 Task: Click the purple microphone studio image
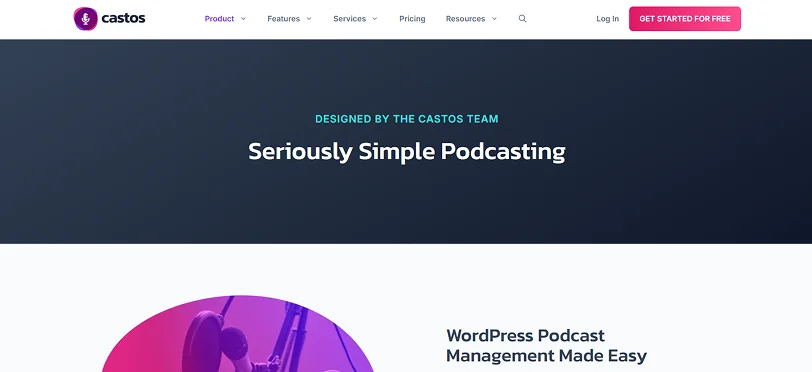coord(238,334)
